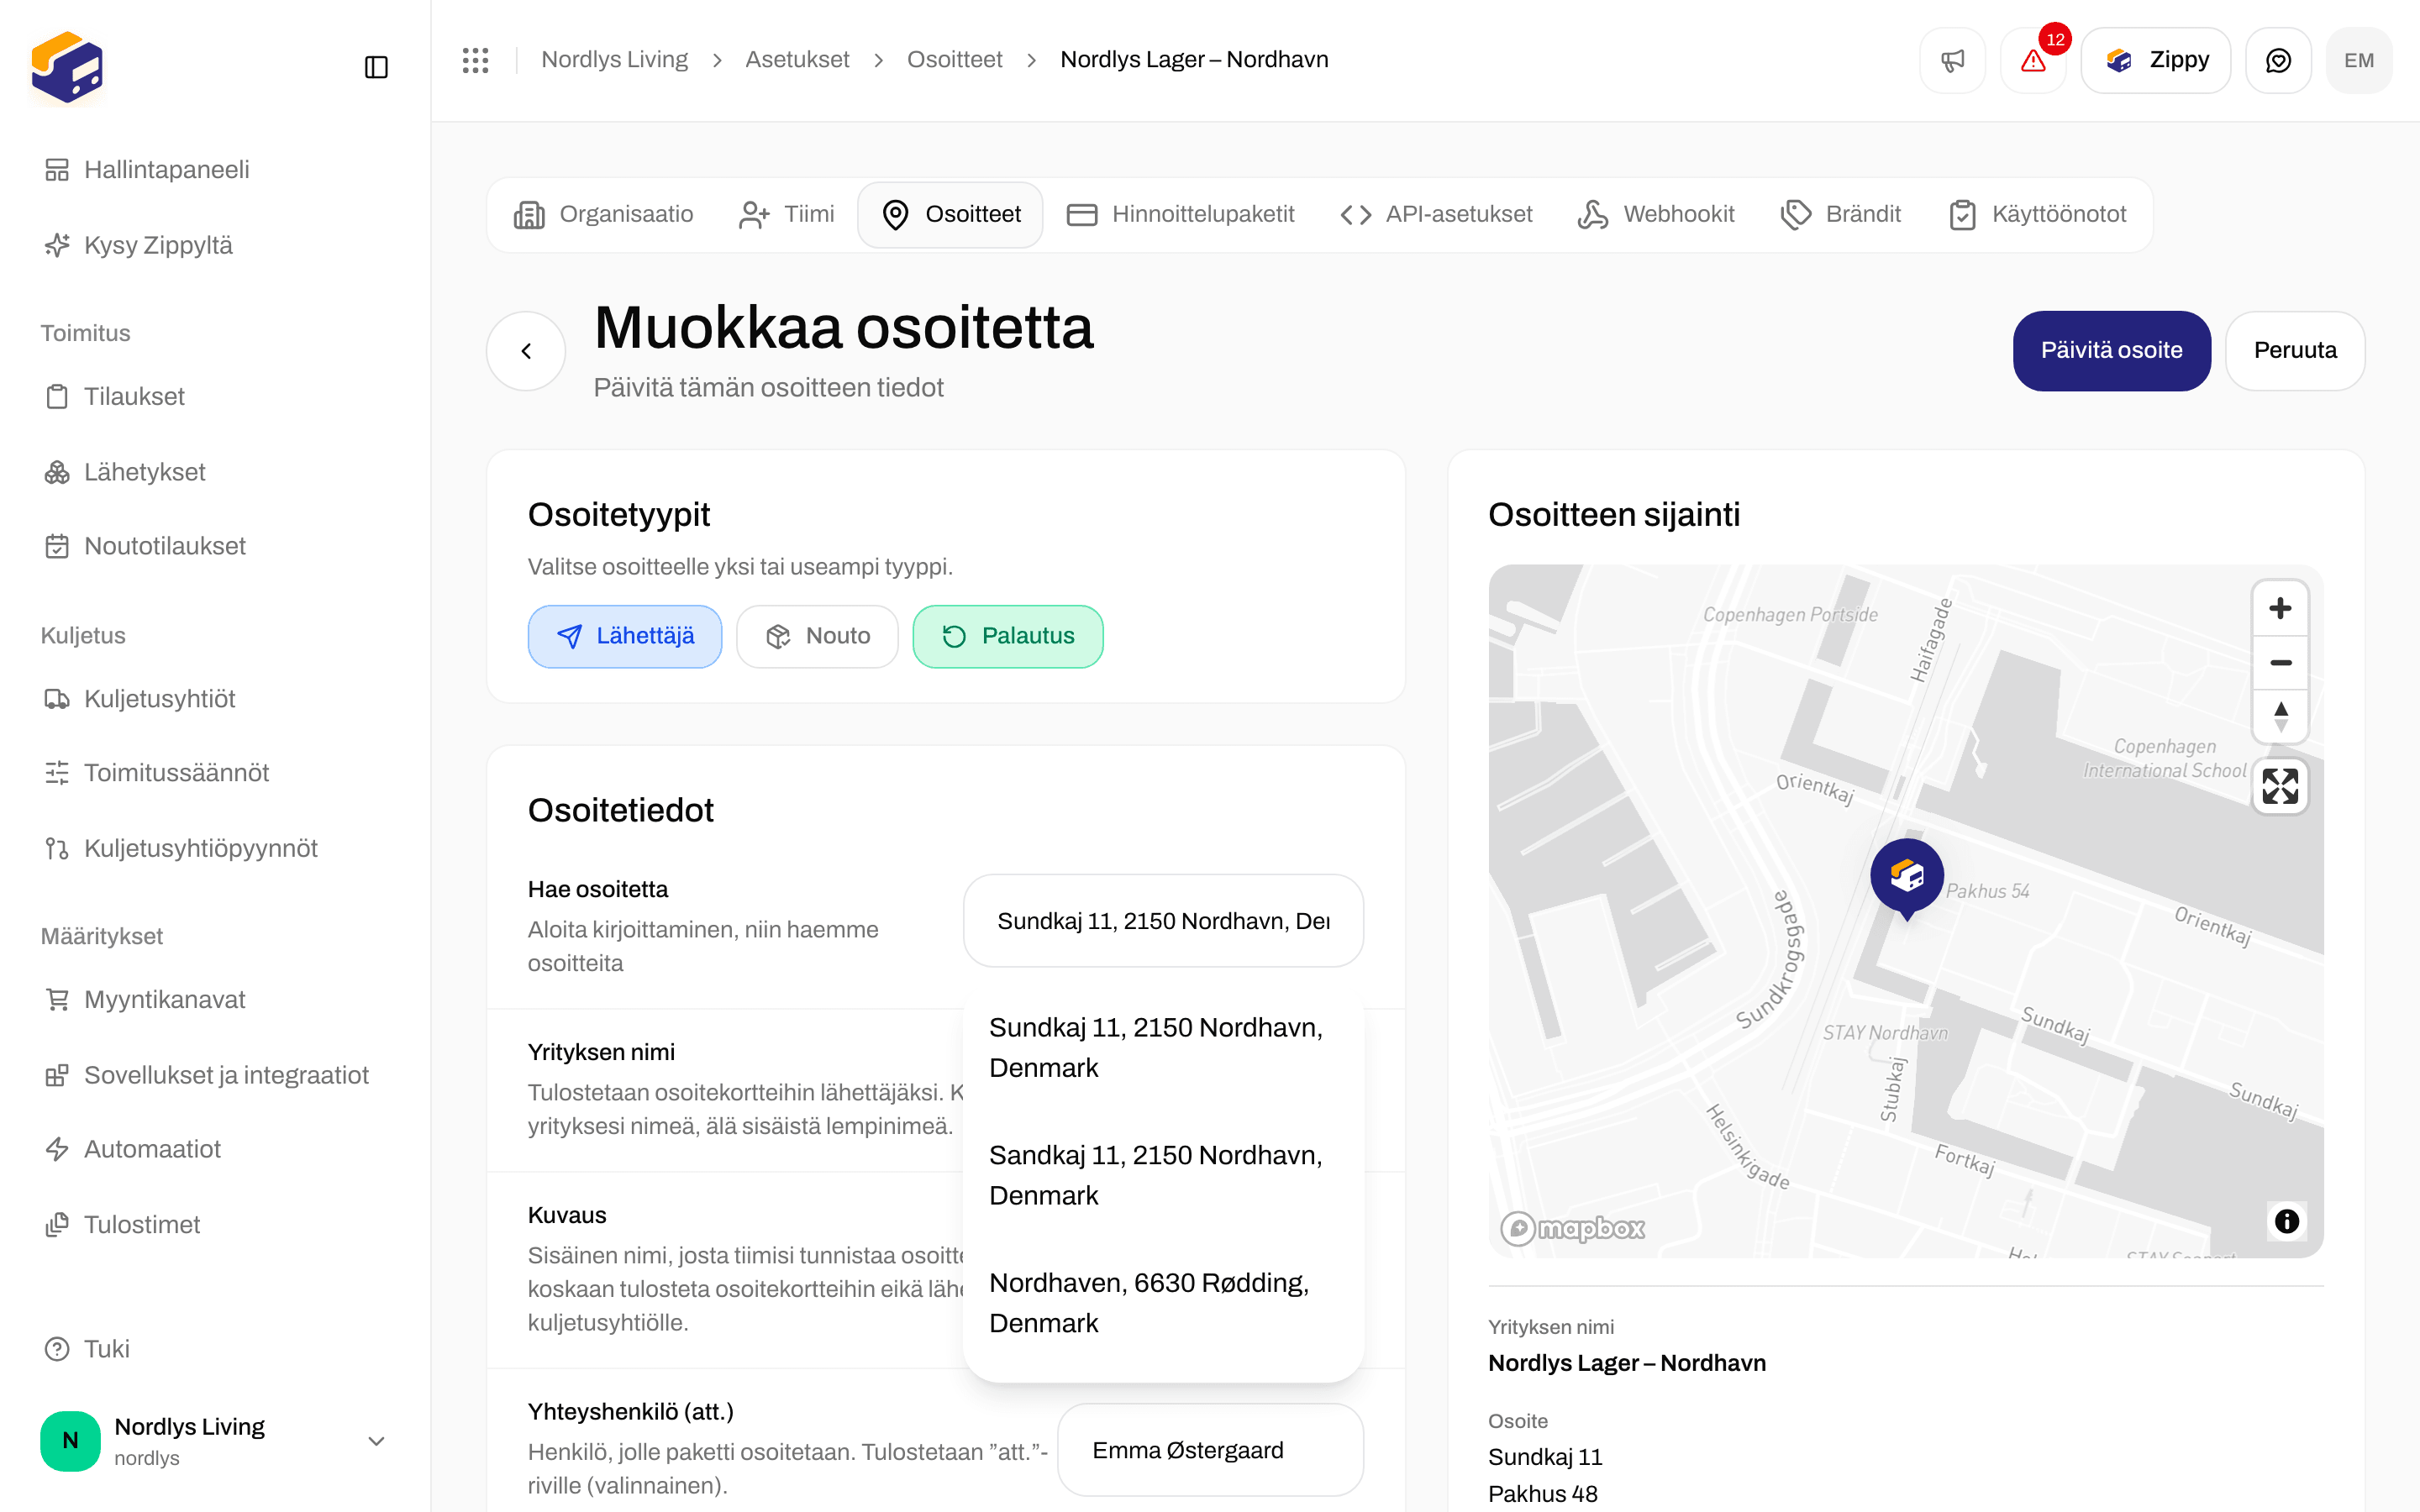The width and height of the screenshot is (2420, 1512).
Task: Expand map to fullscreen
Action: pyautogui.click(x=2280, y=786)
